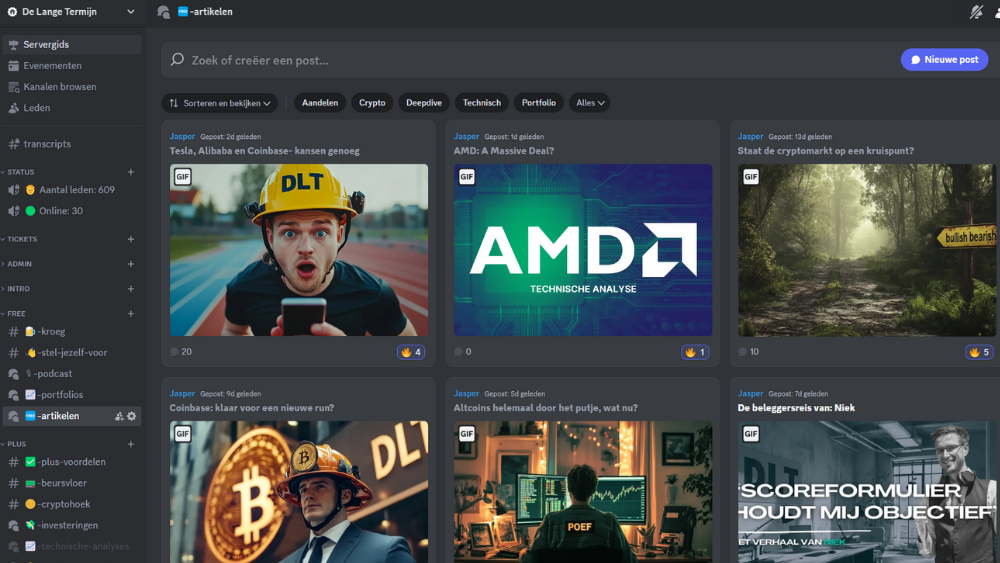Click comment count 20 on Tesla post
The height and width of the screenshot is (563, 1000).
click(181, 352)
